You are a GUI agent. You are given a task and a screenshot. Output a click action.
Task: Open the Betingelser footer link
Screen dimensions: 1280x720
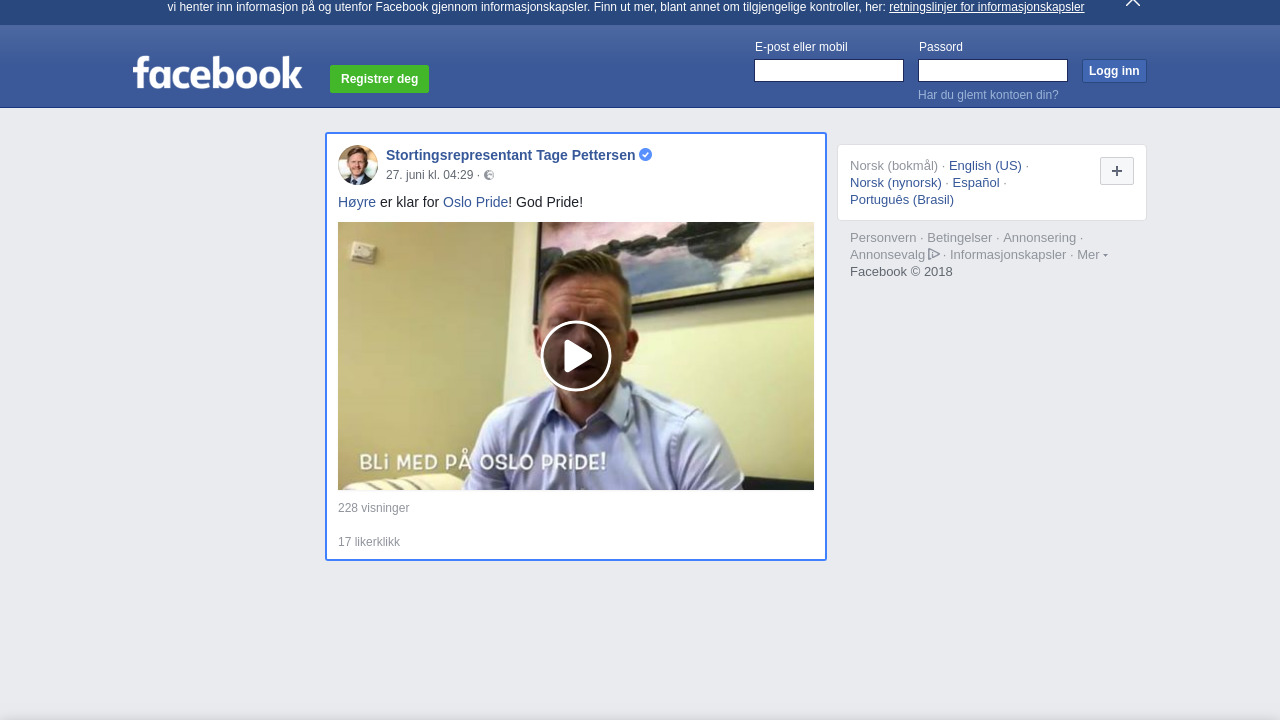[x=960, y=238]
